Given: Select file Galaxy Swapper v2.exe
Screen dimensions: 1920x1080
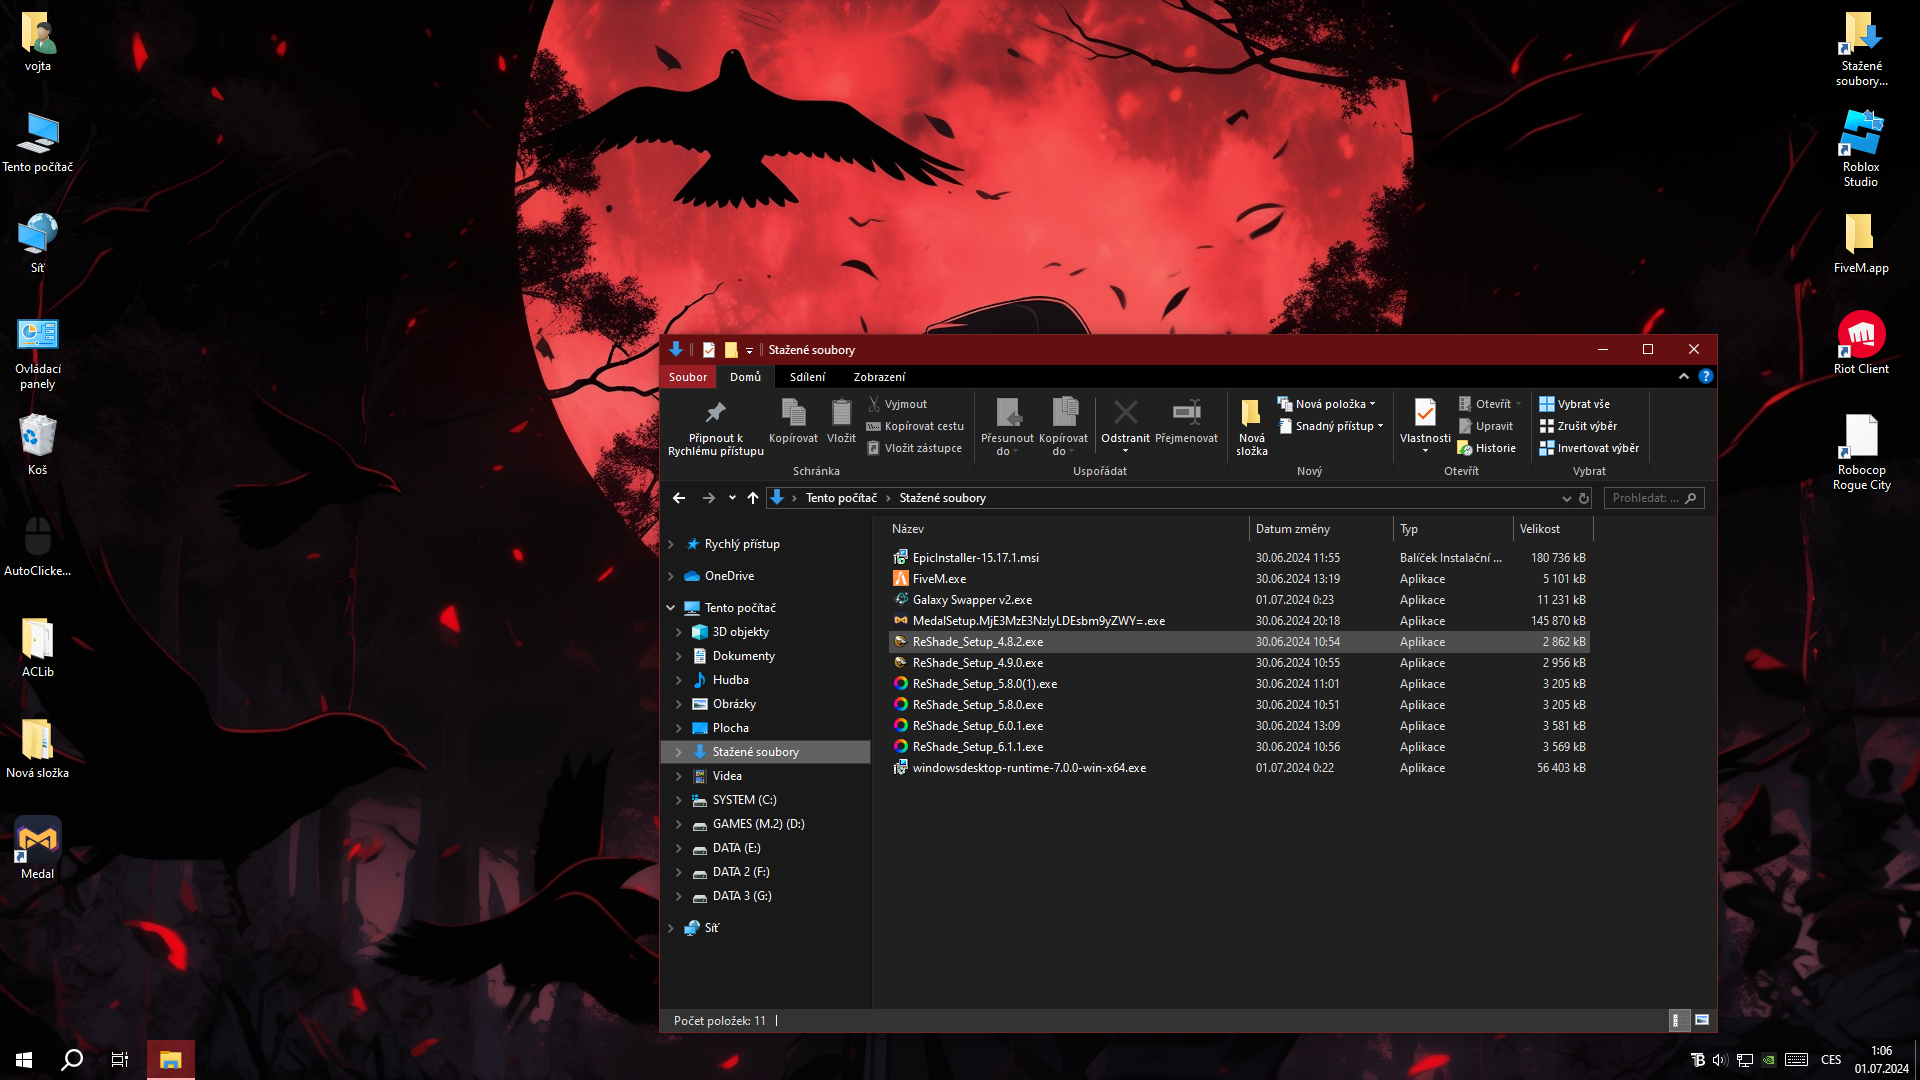Looking at the screenshot, I should (1238, 600).
